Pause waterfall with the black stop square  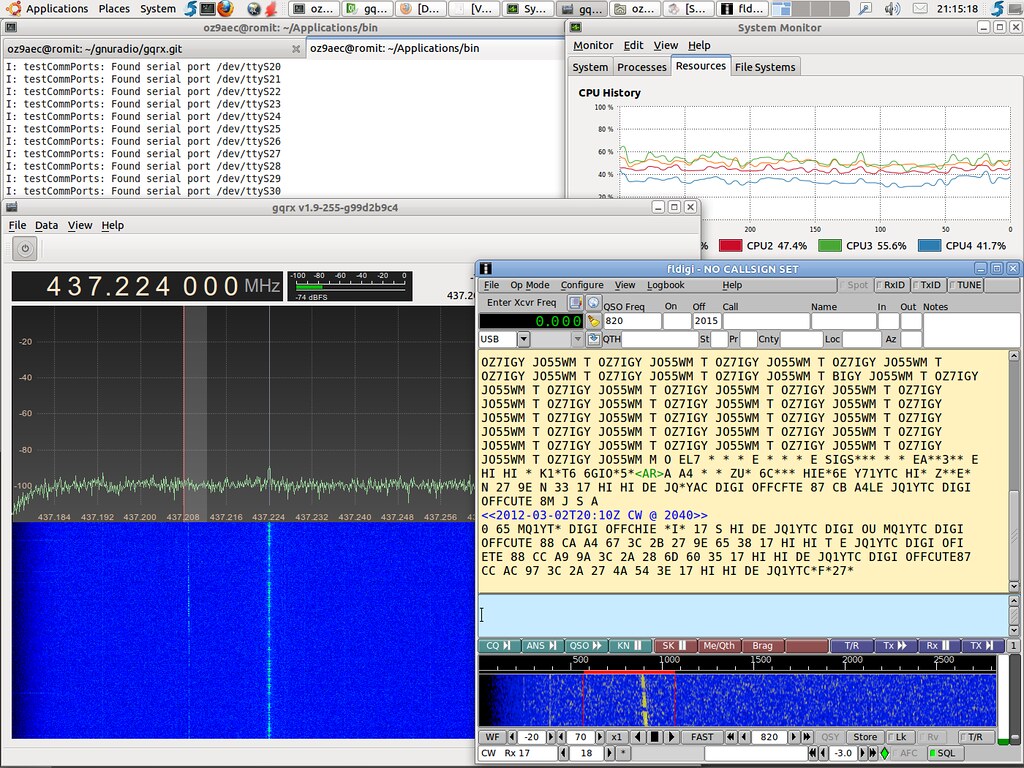point(654,738)
